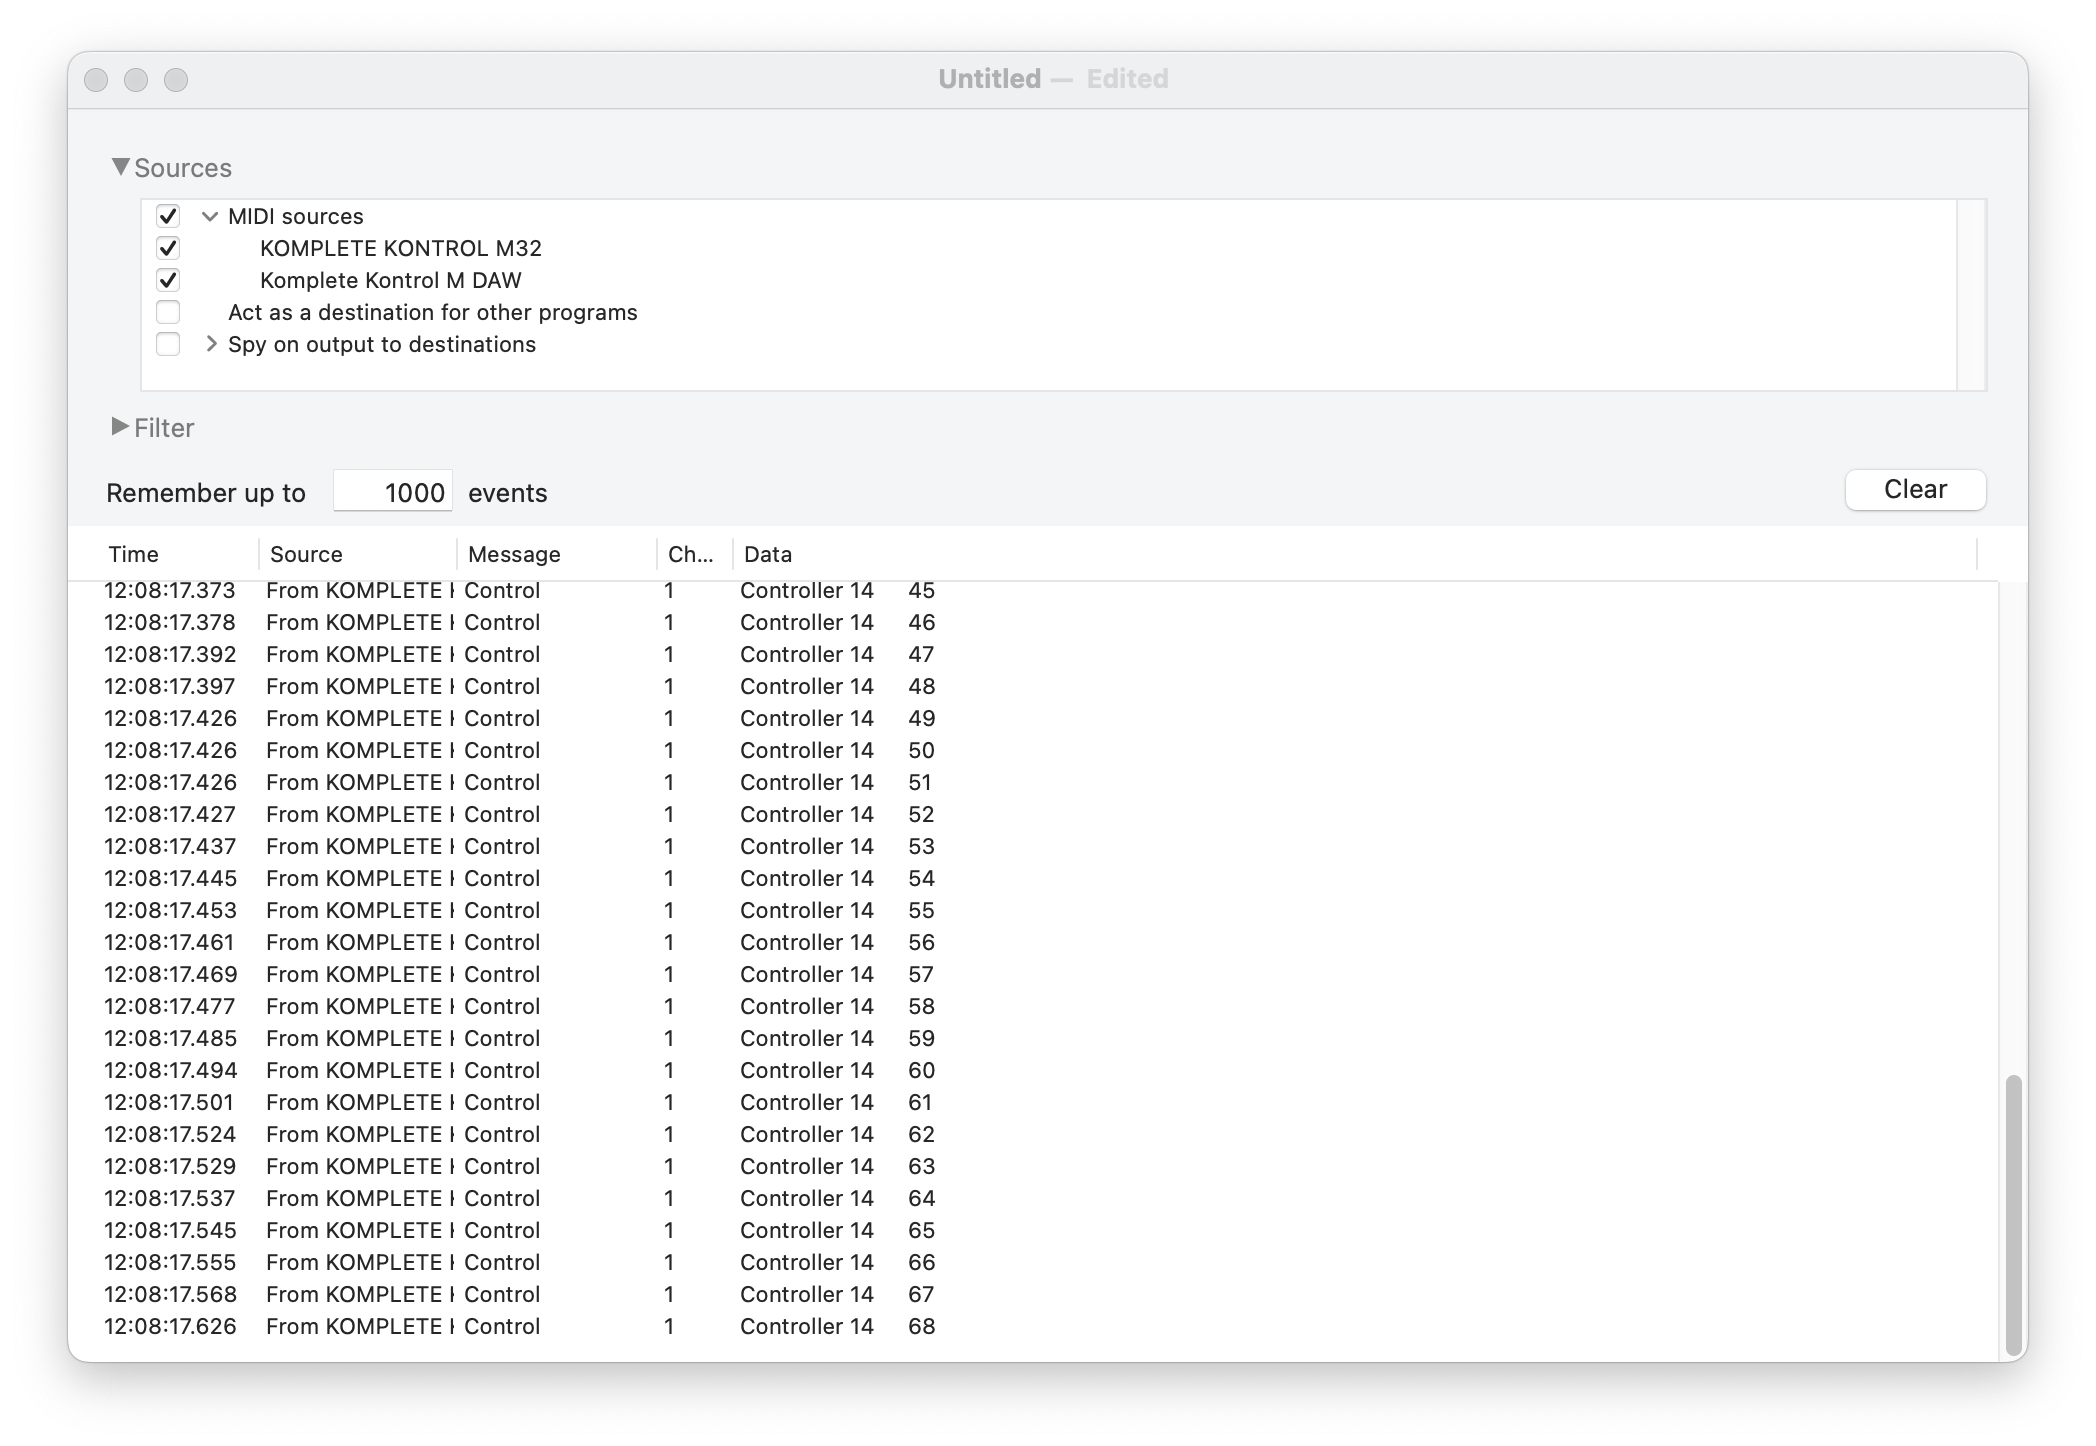Select event row at 12:08:17.555

click(1033, 1262)
